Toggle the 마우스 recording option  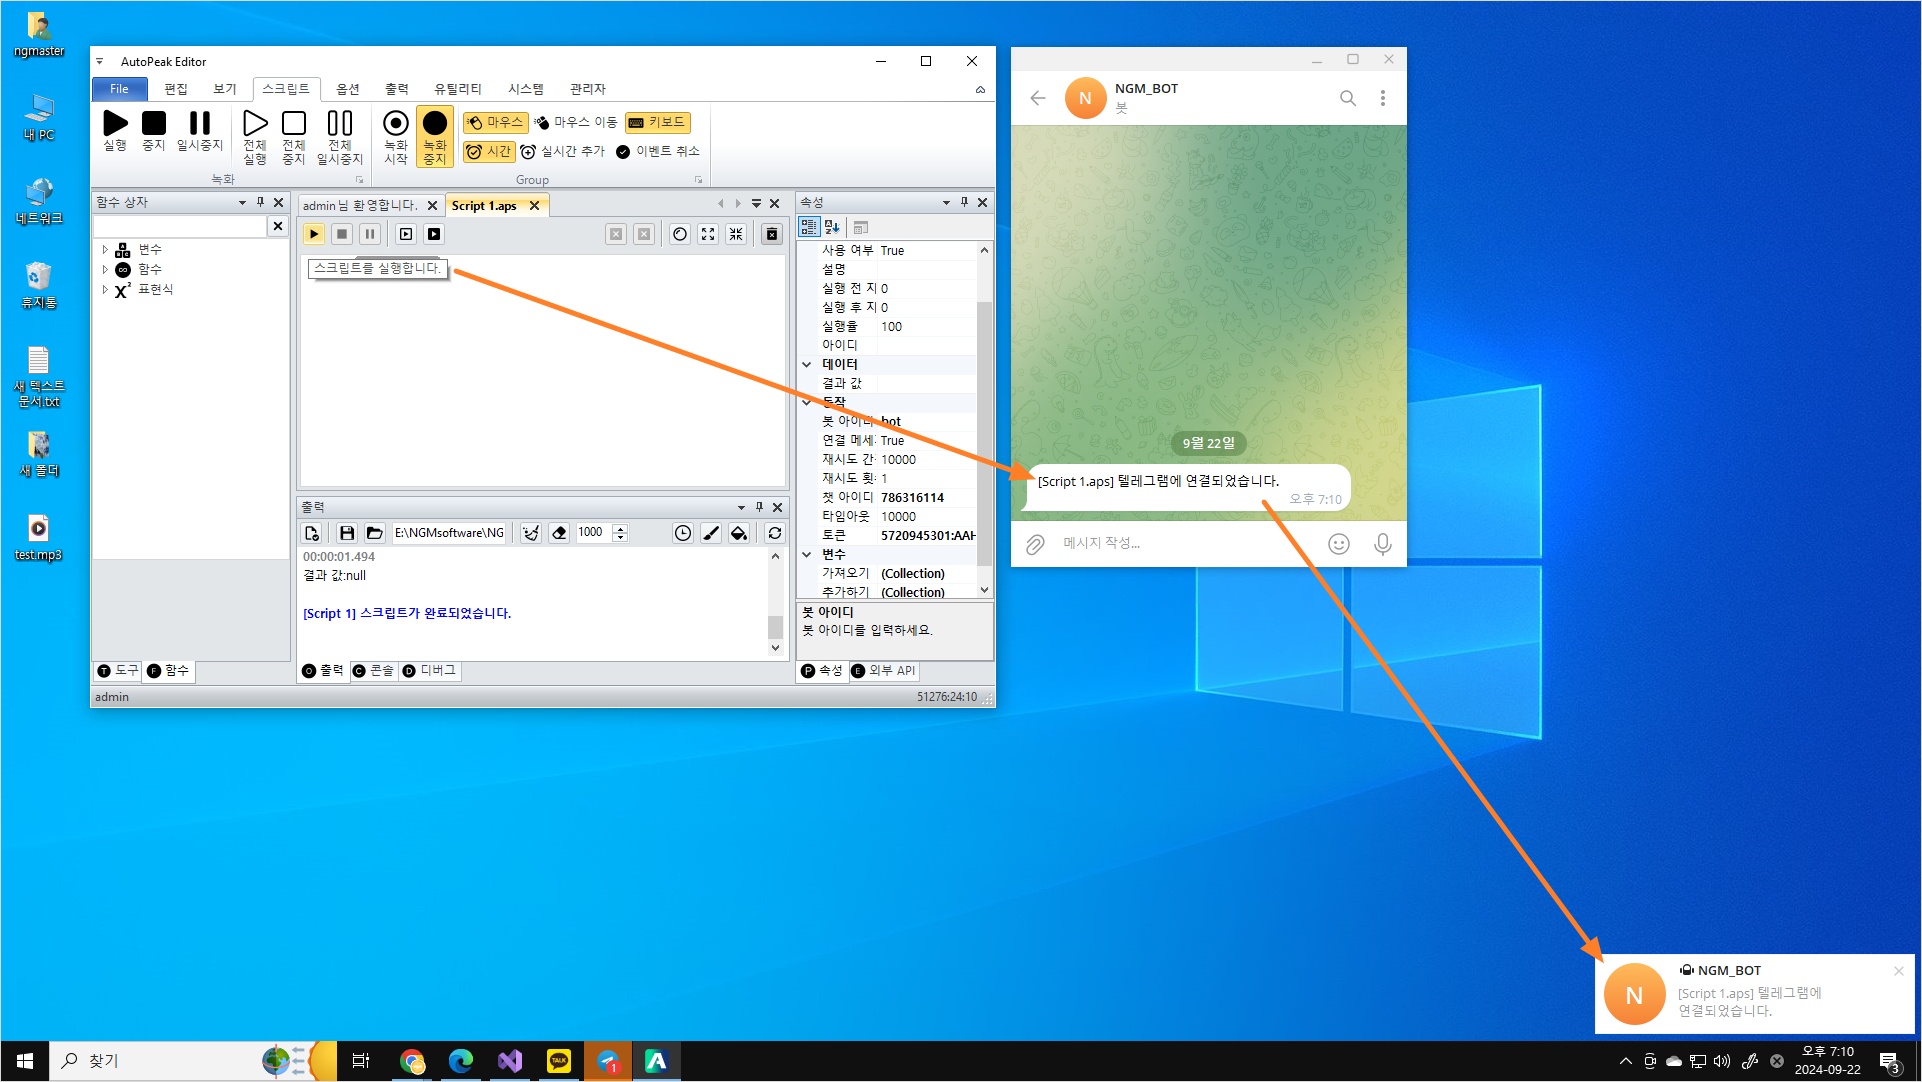click(x=494, y=122)
